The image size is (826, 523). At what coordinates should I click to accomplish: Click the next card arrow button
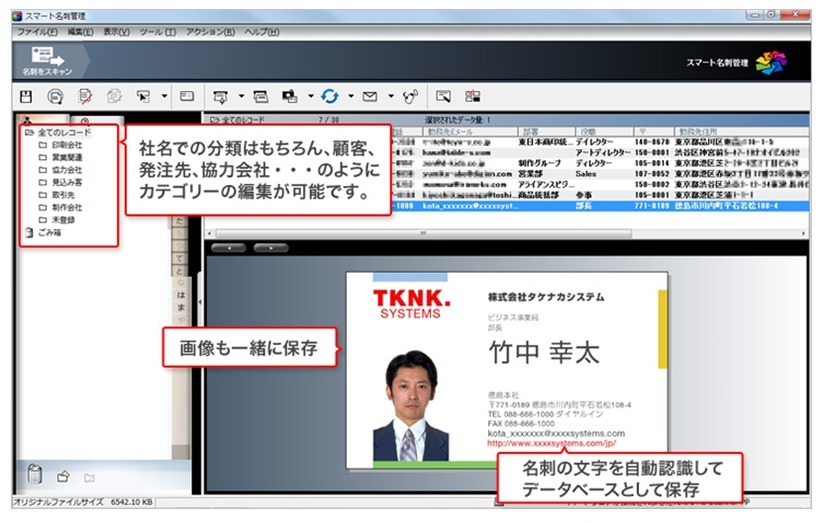click(x=271, y=248)
